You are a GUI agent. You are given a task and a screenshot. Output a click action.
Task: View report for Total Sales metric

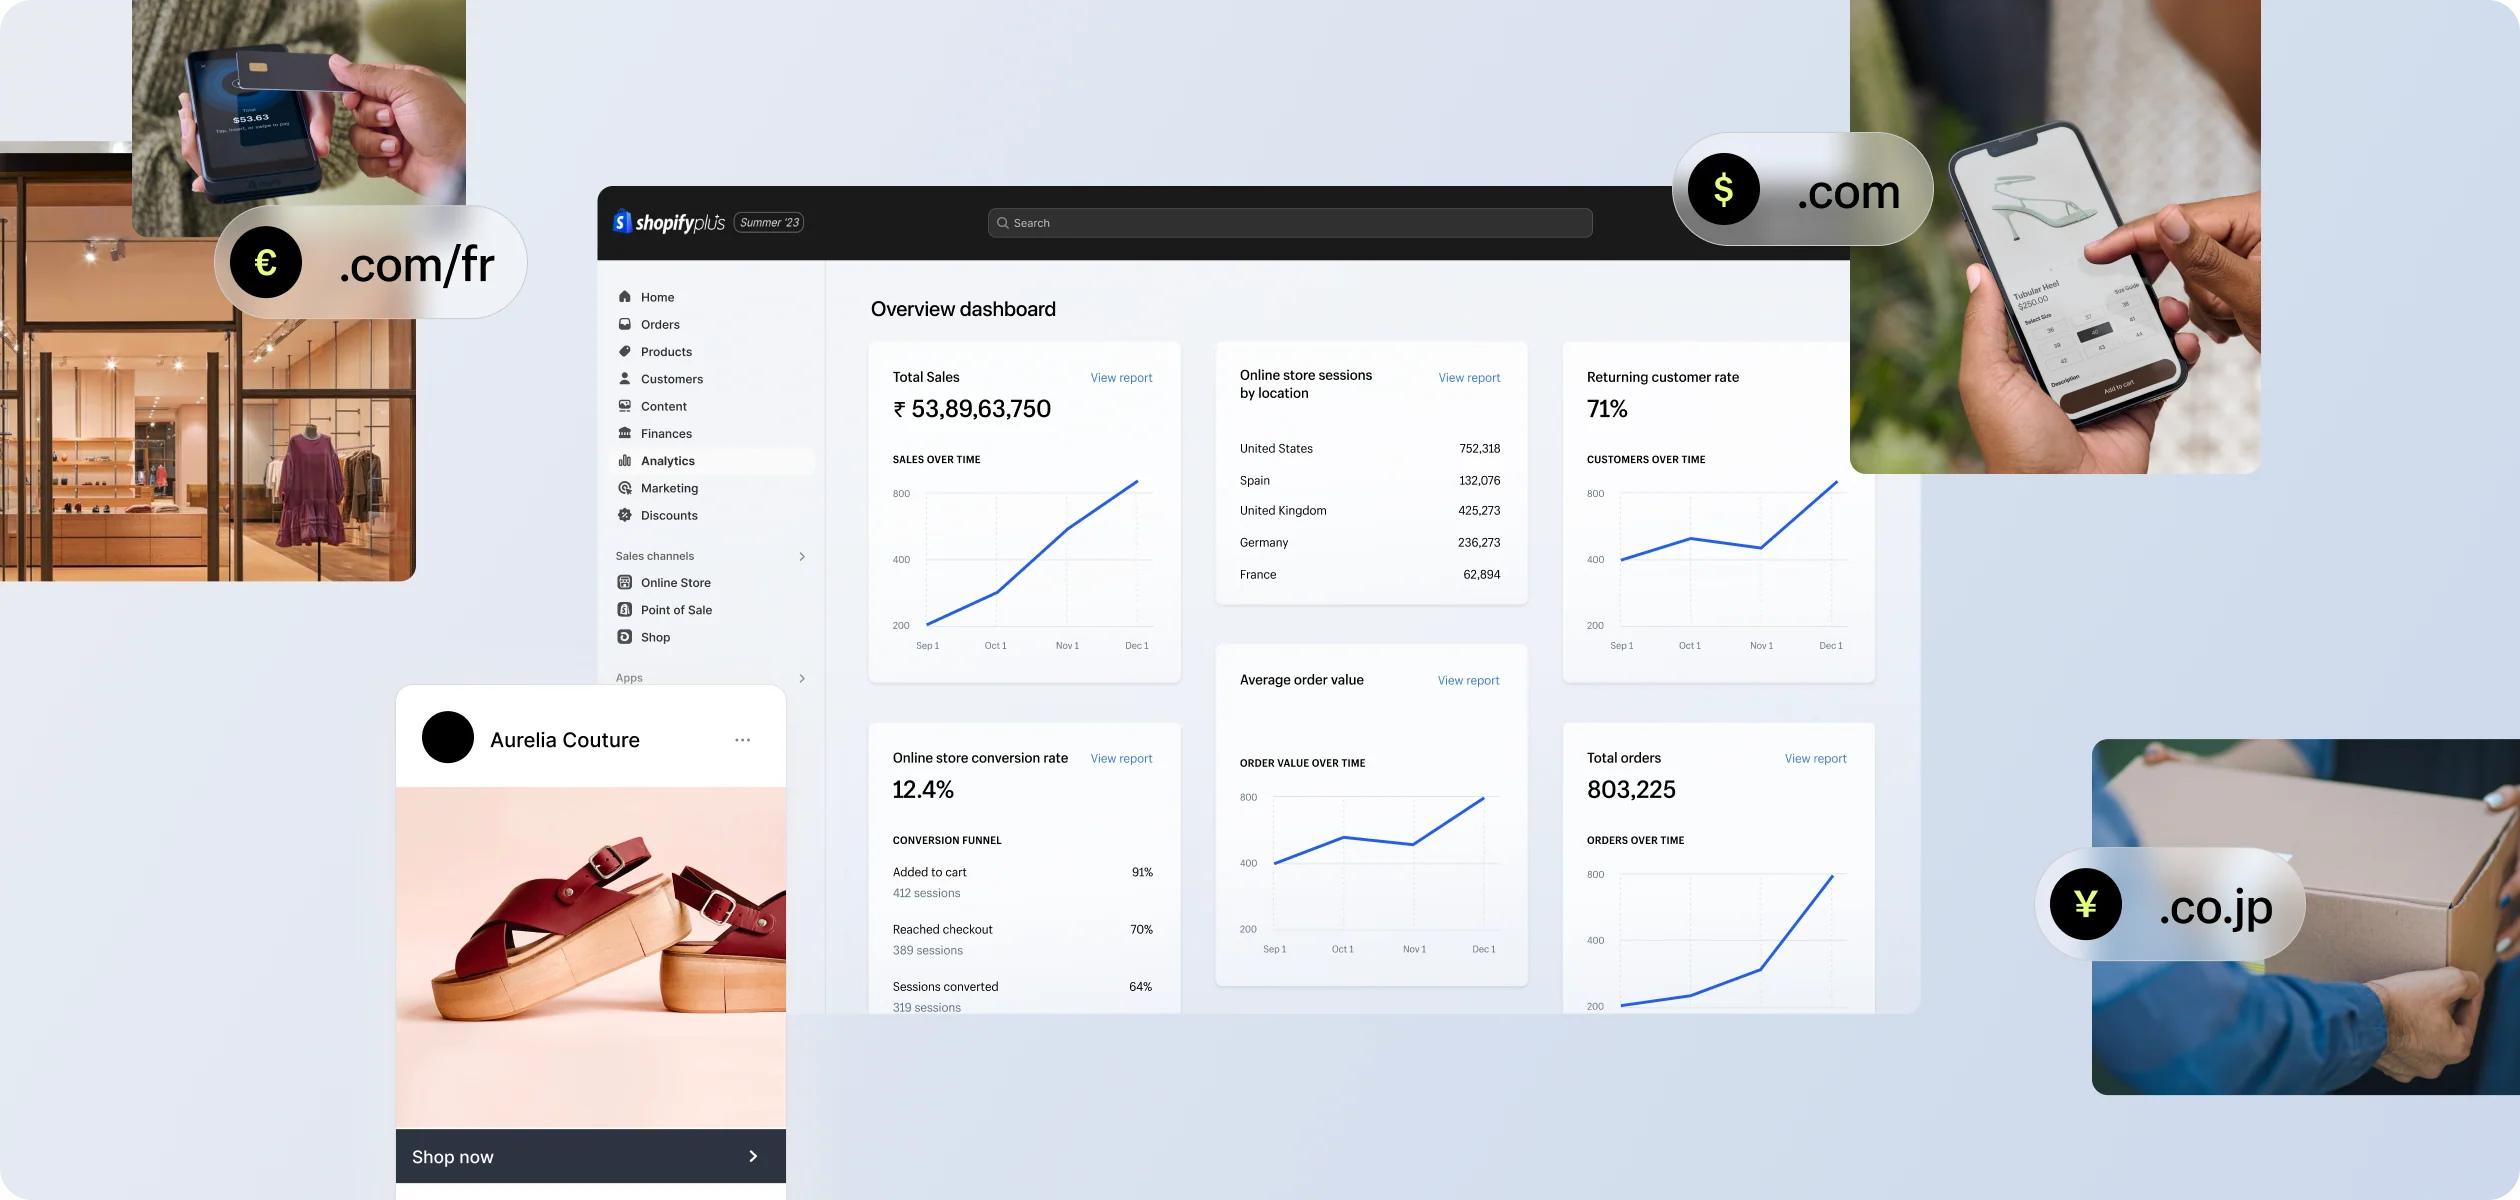[1120, 376]
